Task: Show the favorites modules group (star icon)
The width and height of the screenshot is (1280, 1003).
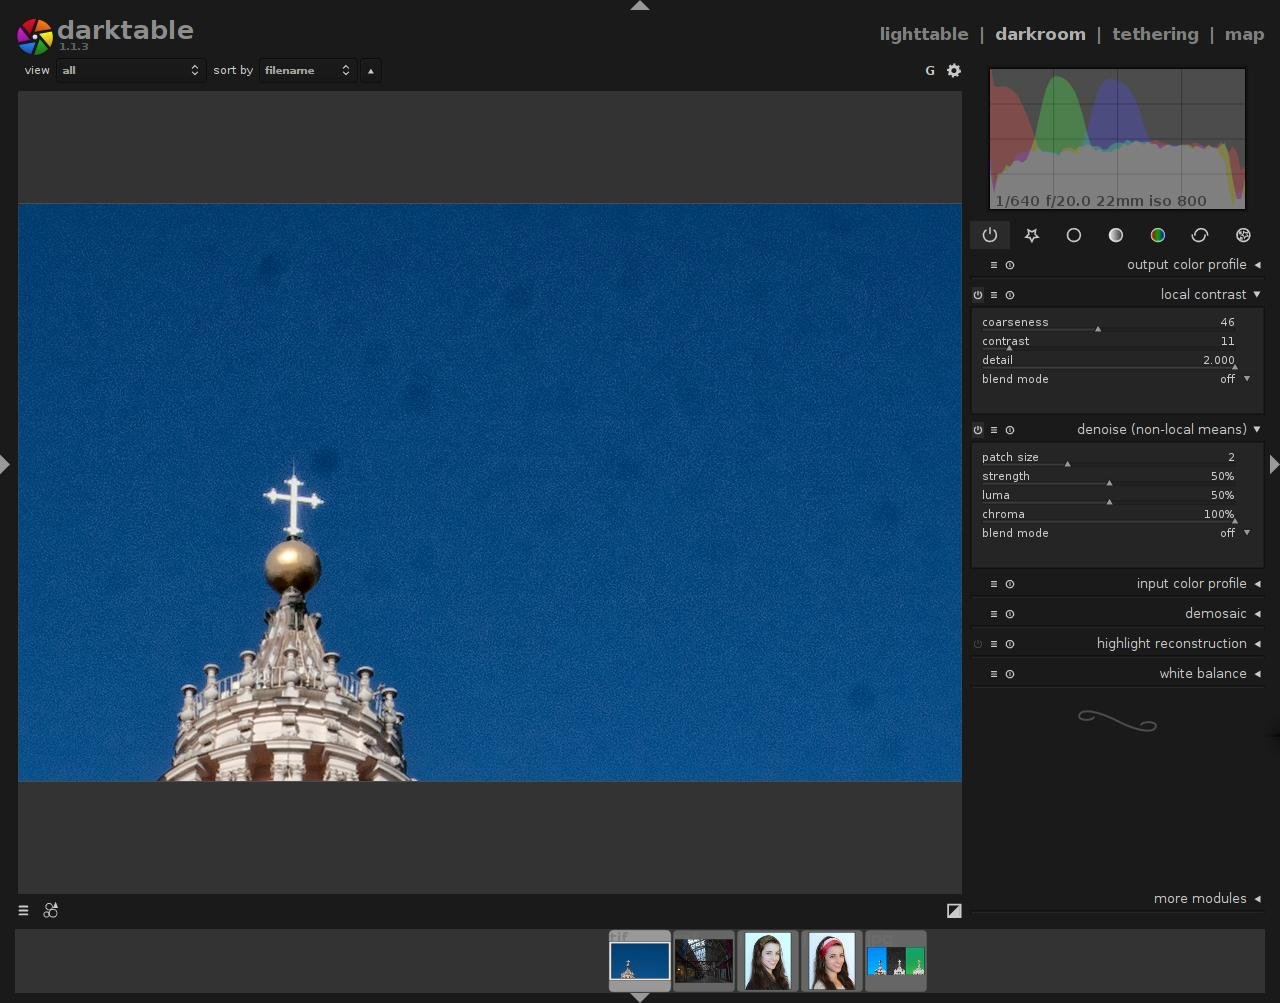Action: point(1032,235)
